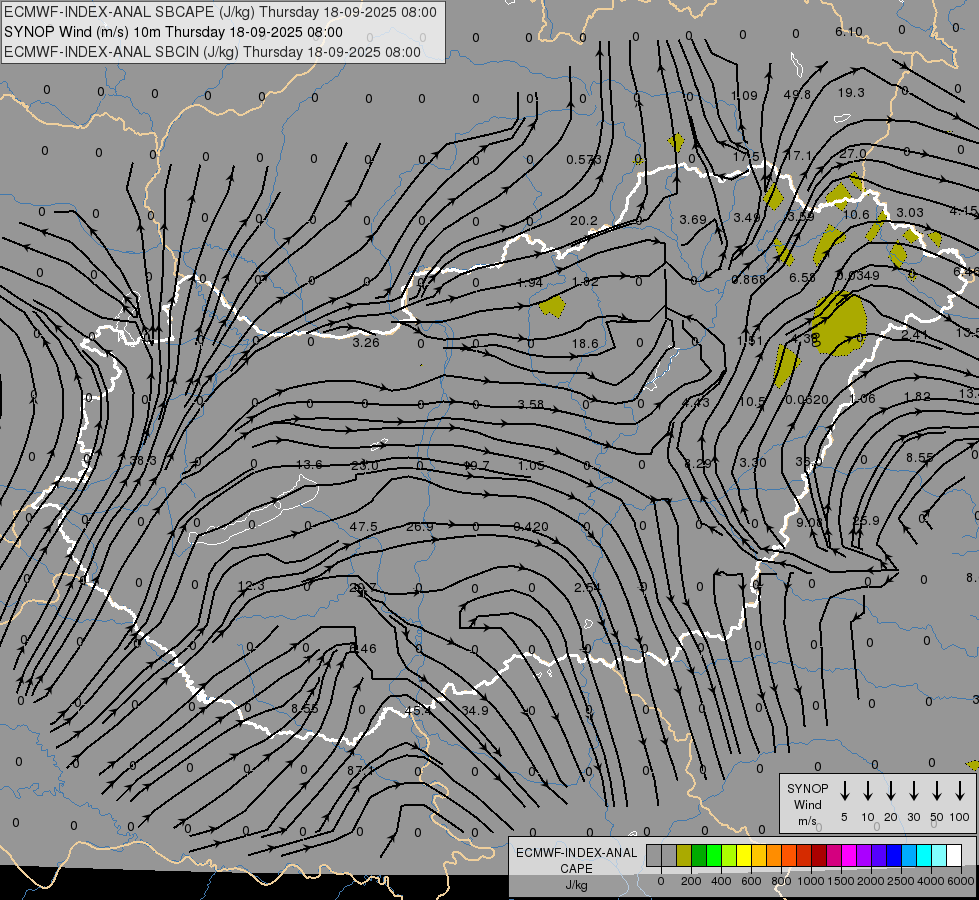The width and height of the screenshot is (979, 900).
Task: Click the SYNOP Wind 10m title line
Action: click(173, 32)
